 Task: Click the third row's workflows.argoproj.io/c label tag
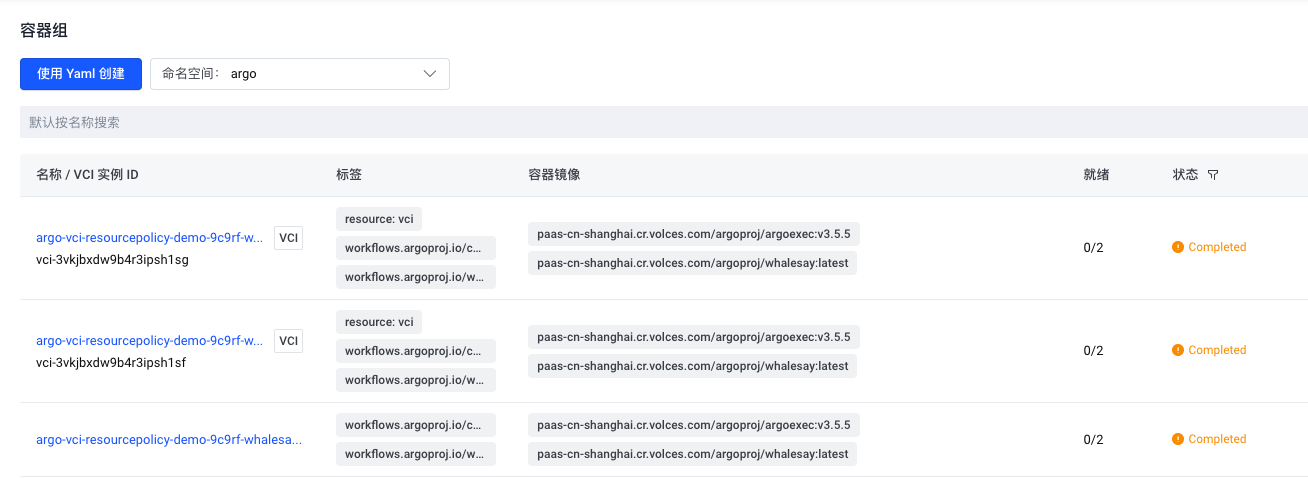pos(416,425)
